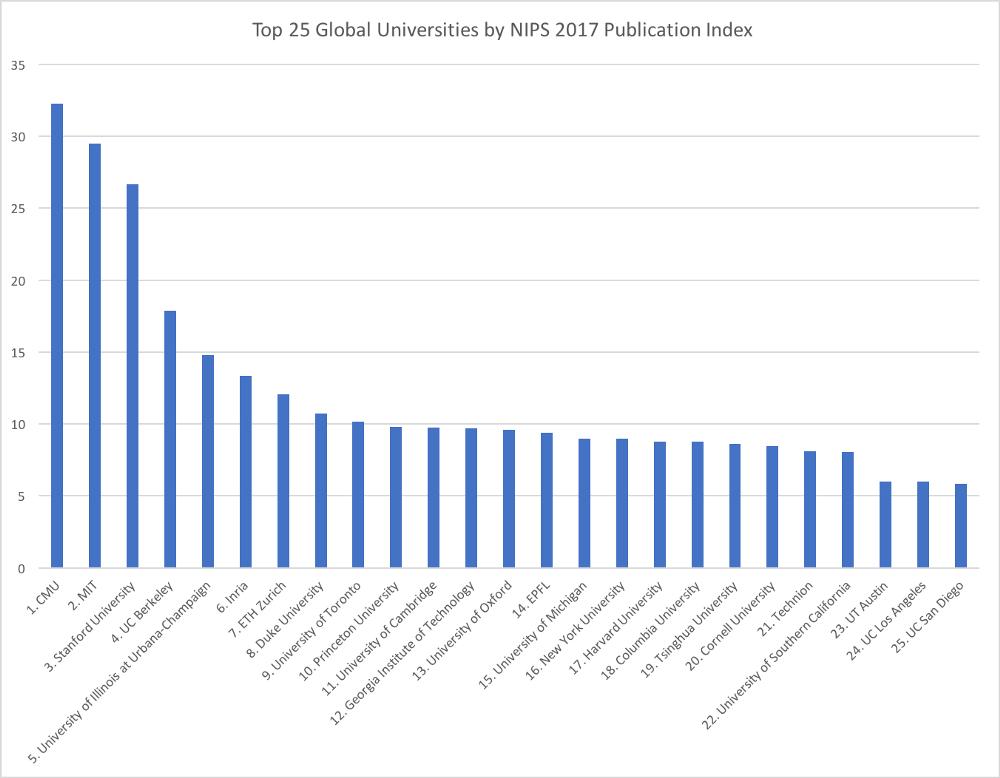1000x778 pixels.
Task: Select the chart title text
Action: pos(502,30)
